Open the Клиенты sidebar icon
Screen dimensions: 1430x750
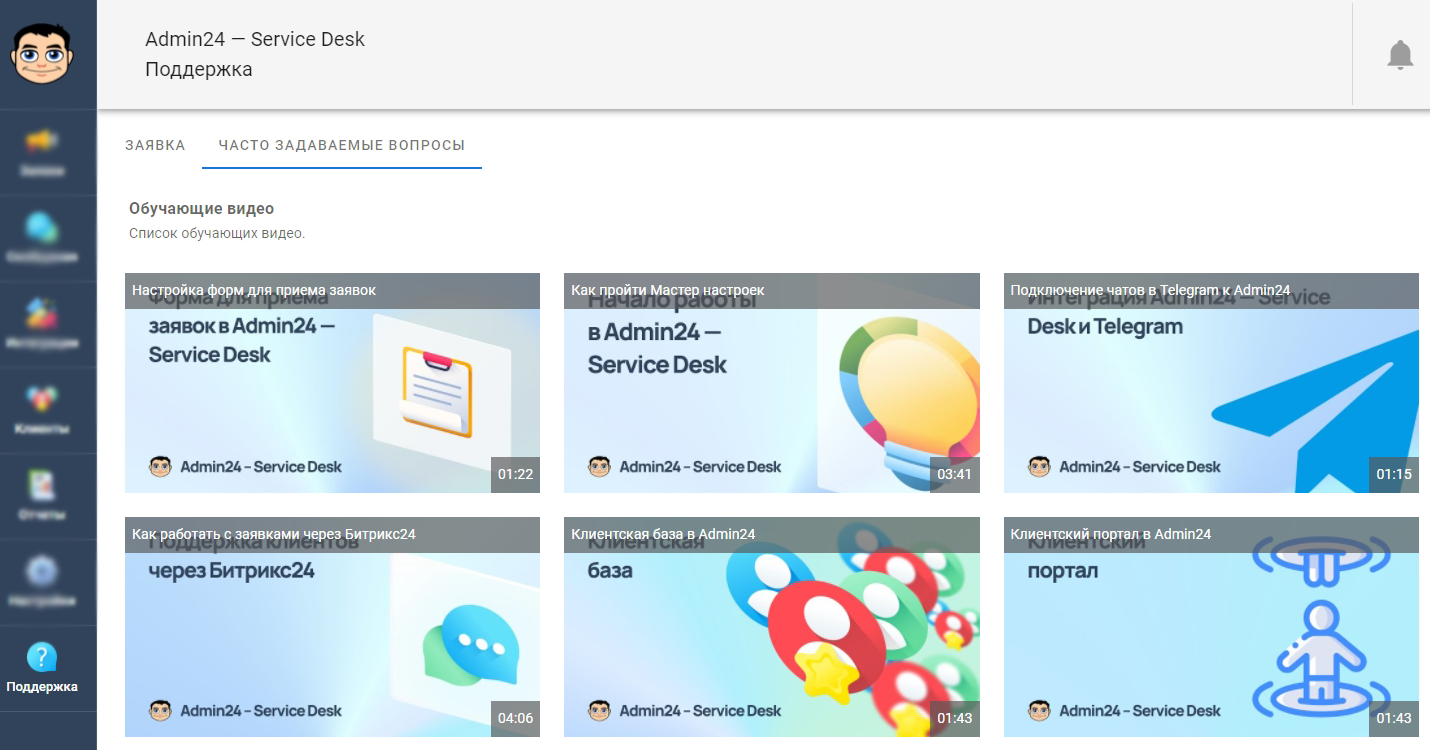tap(42, 399)
